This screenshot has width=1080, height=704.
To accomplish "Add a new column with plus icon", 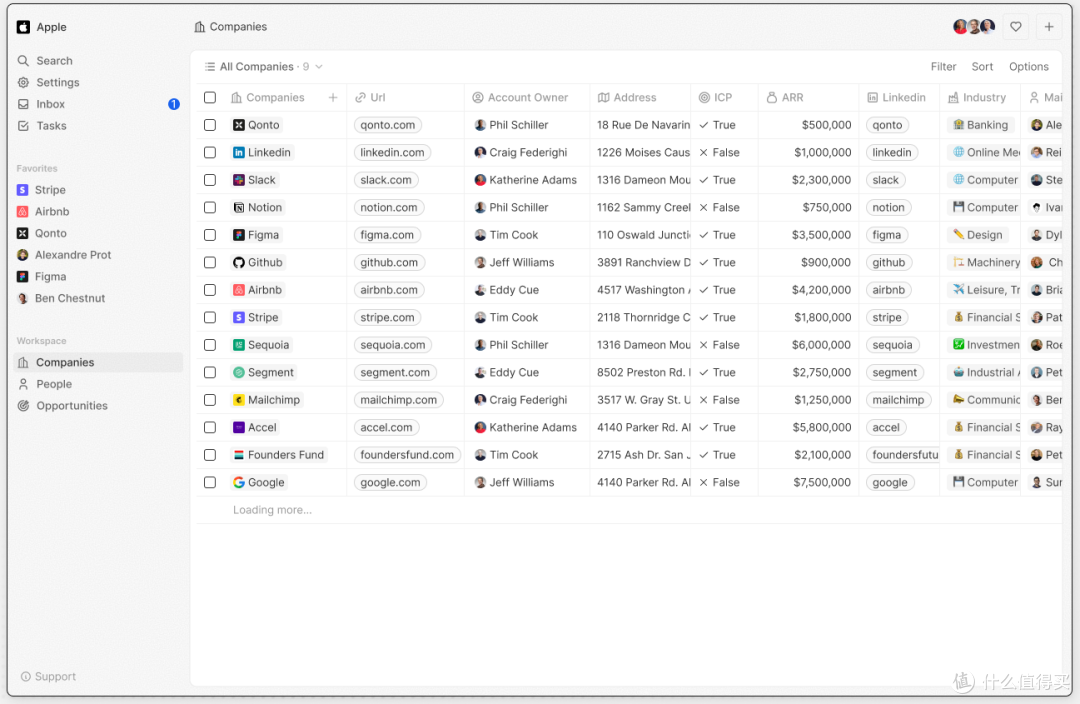I will 333,98.
